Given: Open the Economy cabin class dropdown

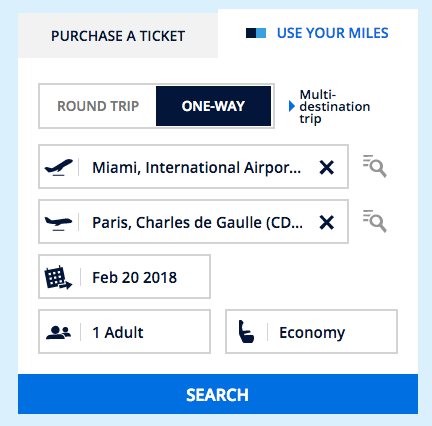Looking at the screenshot, I should [x=311, y=332].
